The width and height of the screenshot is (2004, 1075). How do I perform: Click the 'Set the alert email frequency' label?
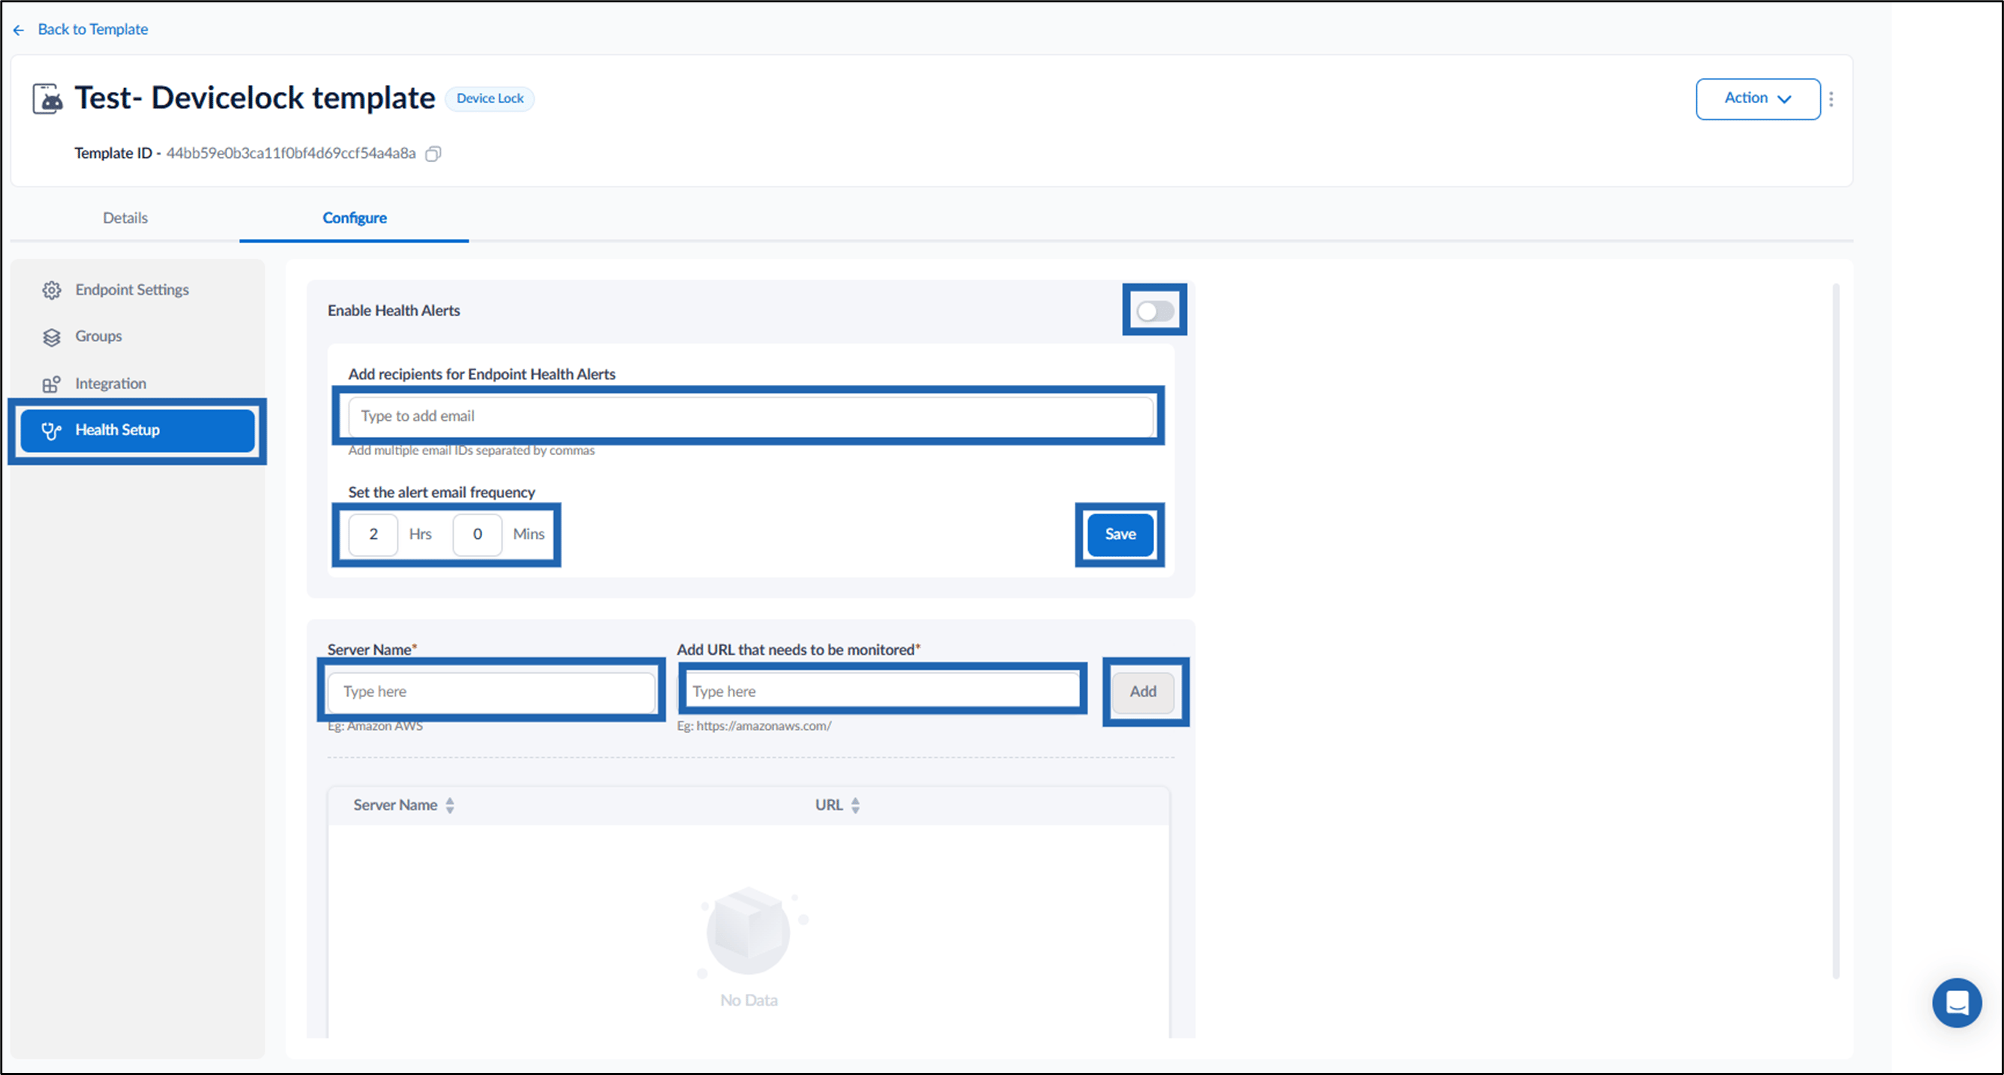tap(441, 493)
